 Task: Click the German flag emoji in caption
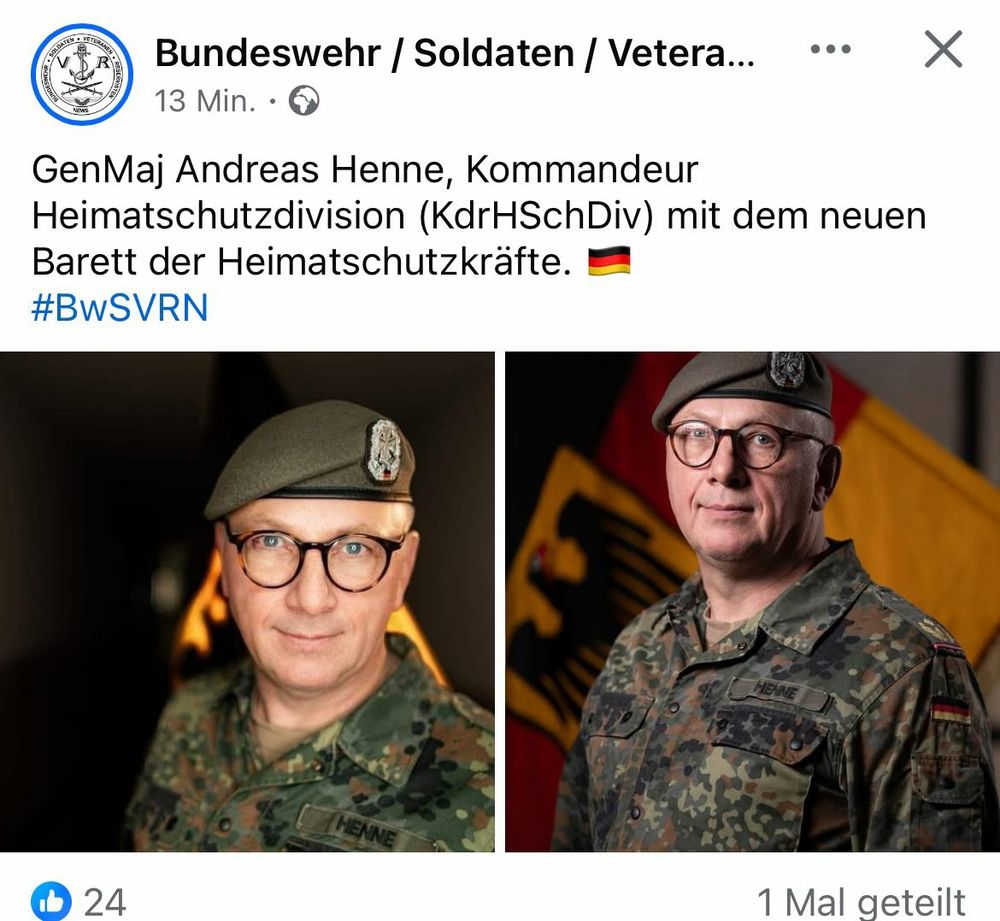click(x=609, y=261)
